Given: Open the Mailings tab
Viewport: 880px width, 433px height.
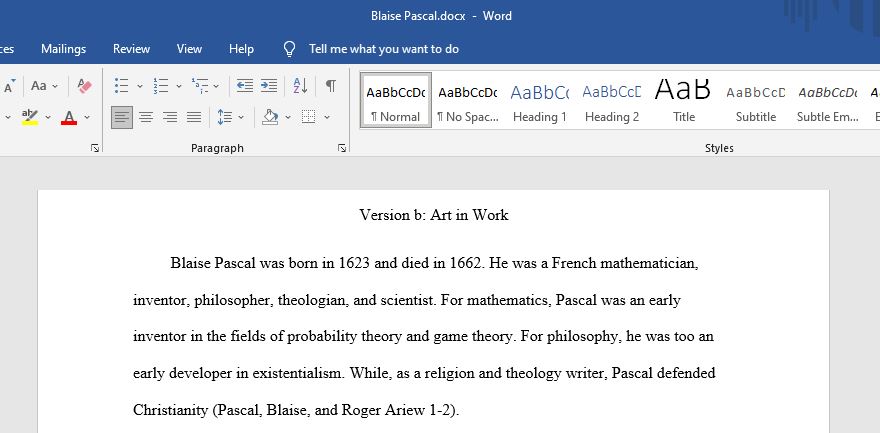Looking at the screenshot, I should click(x=63, y=49).
